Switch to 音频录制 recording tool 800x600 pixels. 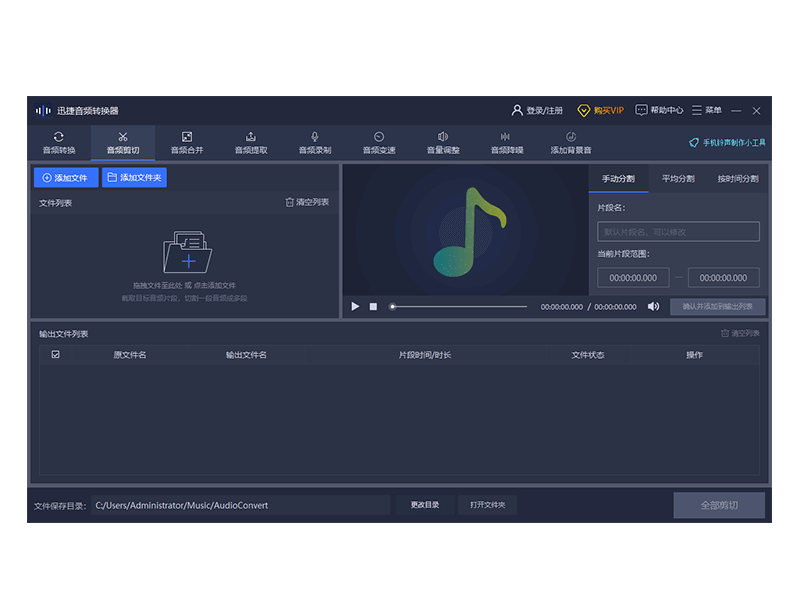pyautogui.click(x=315, y=142)
